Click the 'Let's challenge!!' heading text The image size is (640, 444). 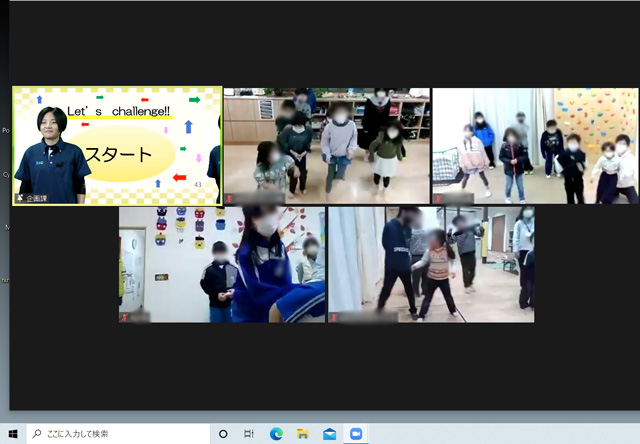pos(118,110)
